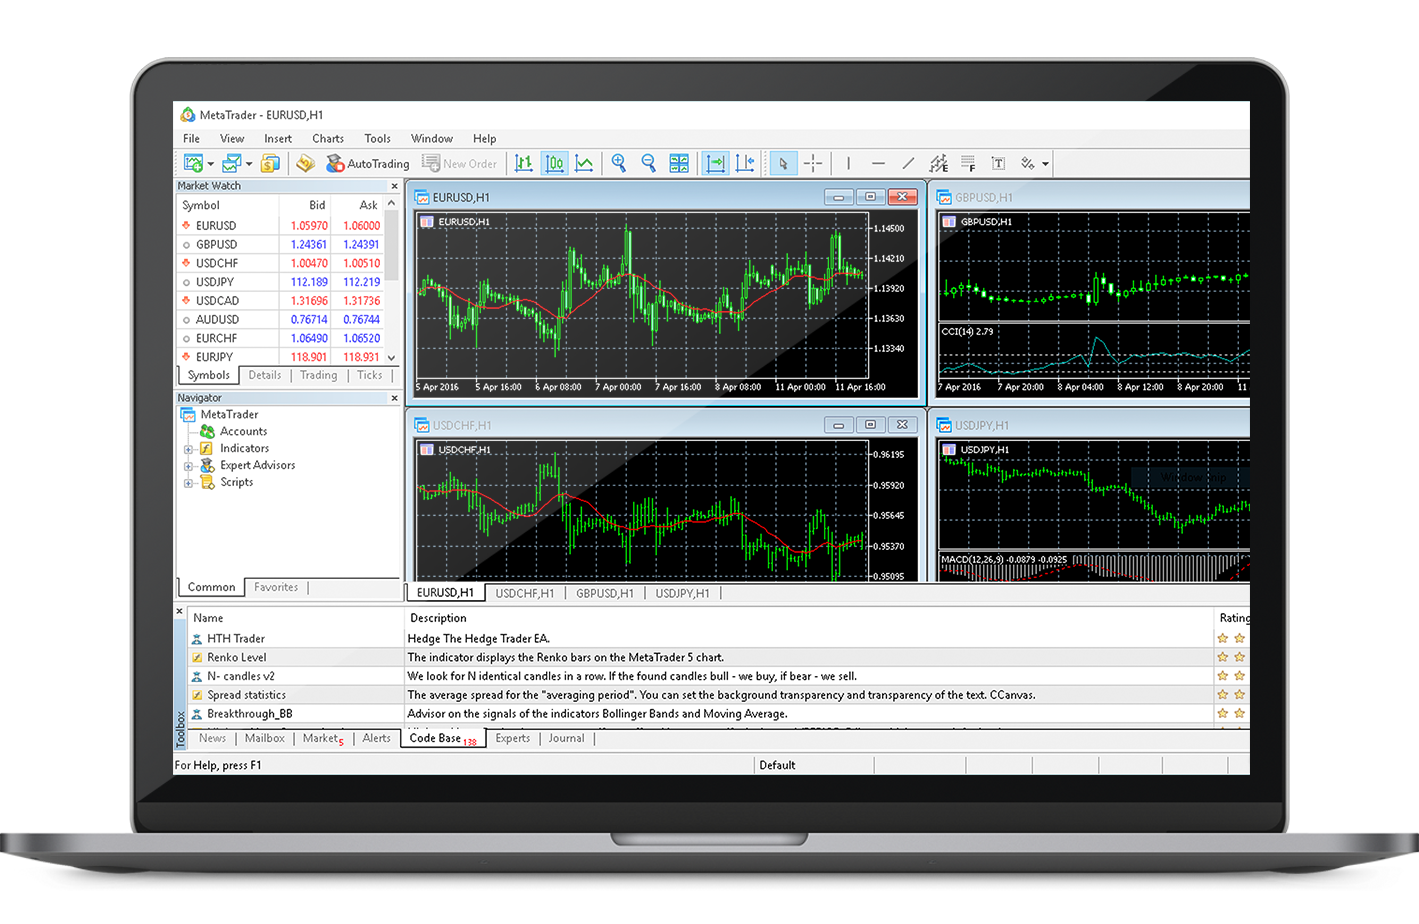Select the Fibonacci Retracement tool
The image size is (1419, 924).
click(x=967, y=163)
